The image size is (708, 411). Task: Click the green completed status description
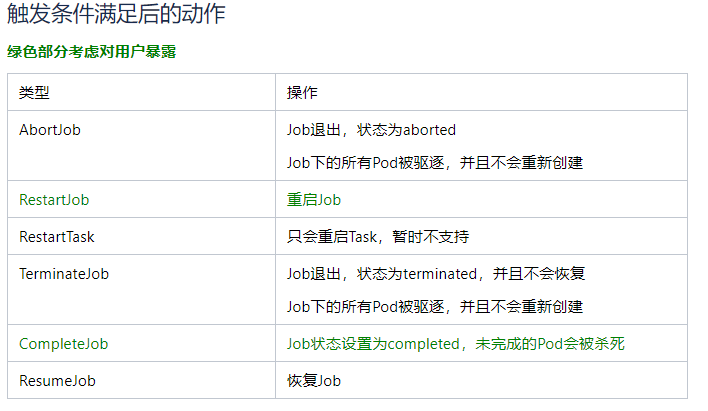pyautogui.click(x=456, y=344)
